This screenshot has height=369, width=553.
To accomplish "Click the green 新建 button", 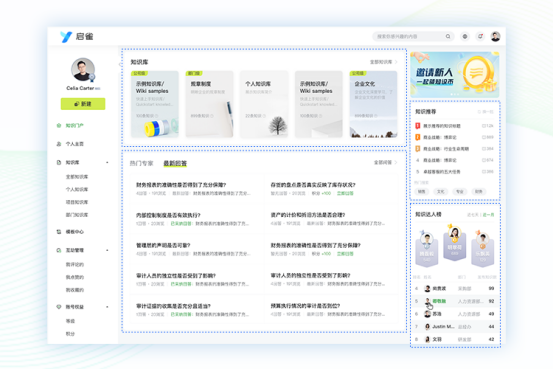I will 83,104.
